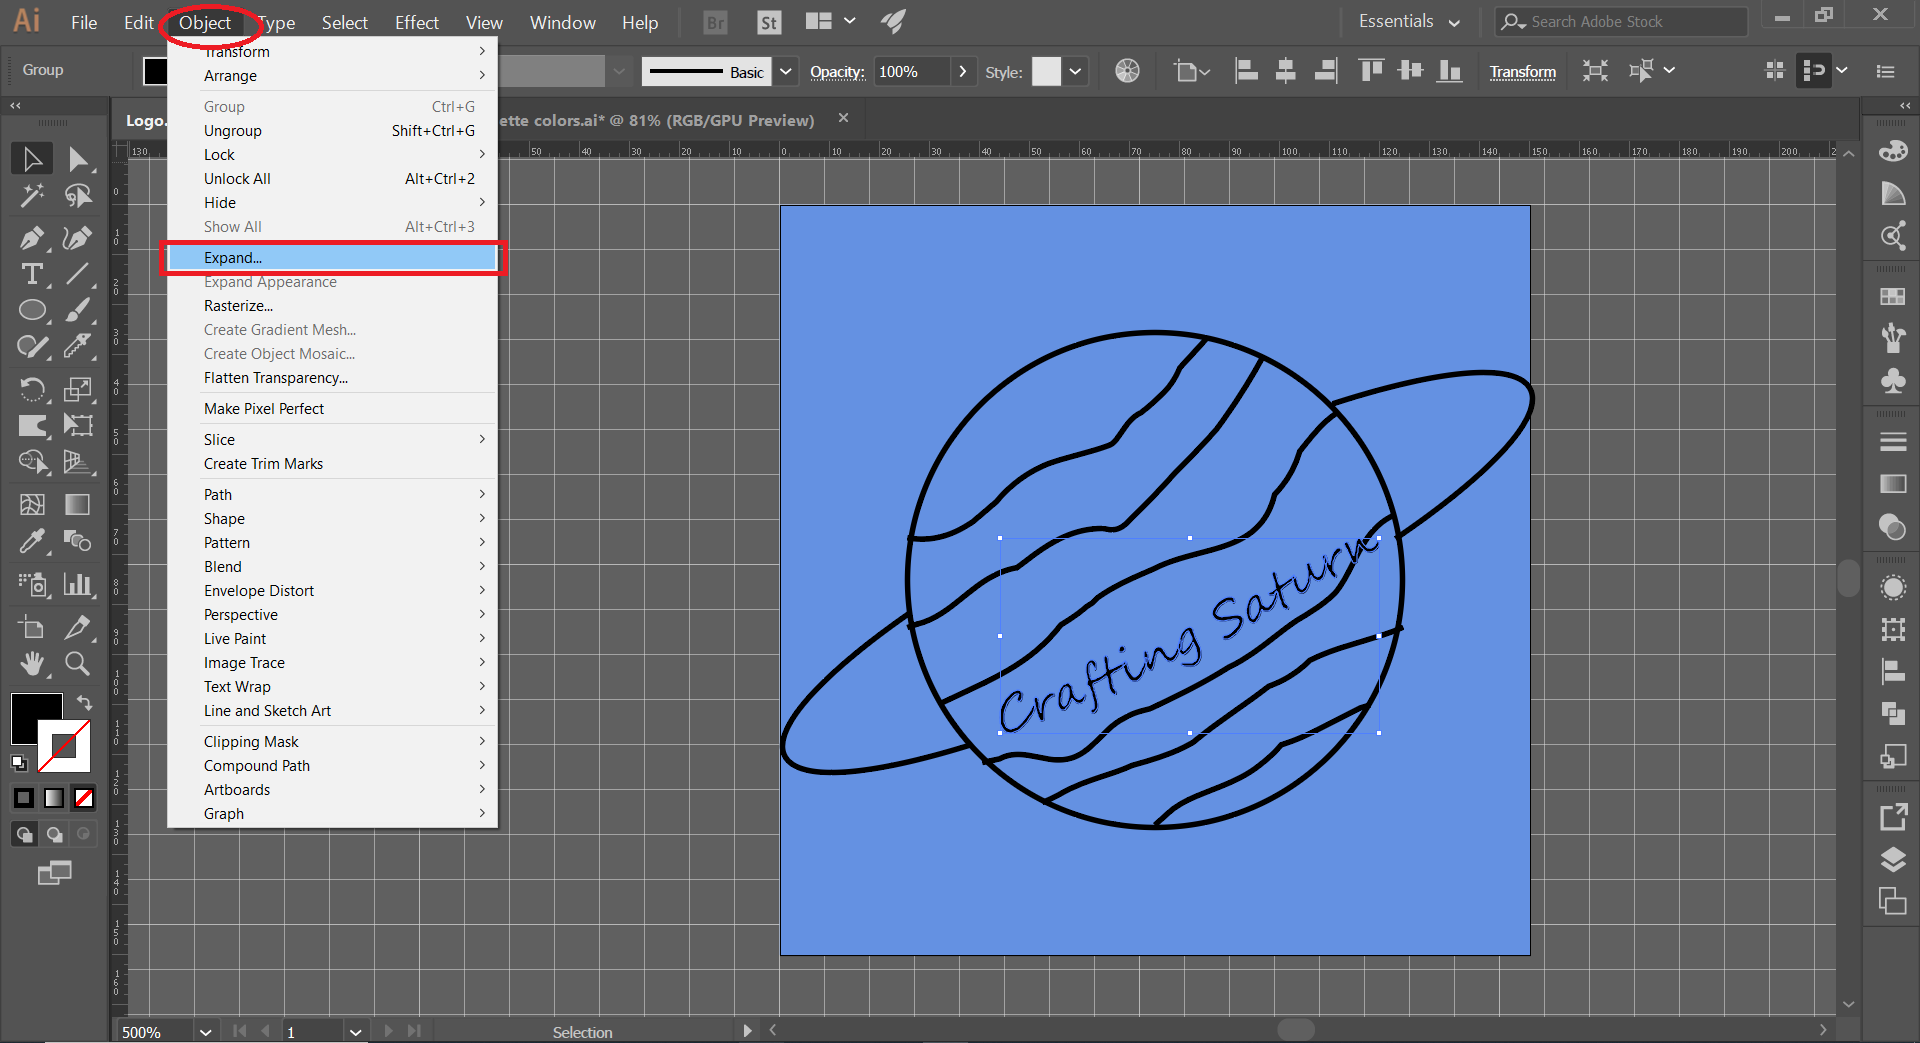
Task: Select the Rotate tool
Action: coord(32,388)
